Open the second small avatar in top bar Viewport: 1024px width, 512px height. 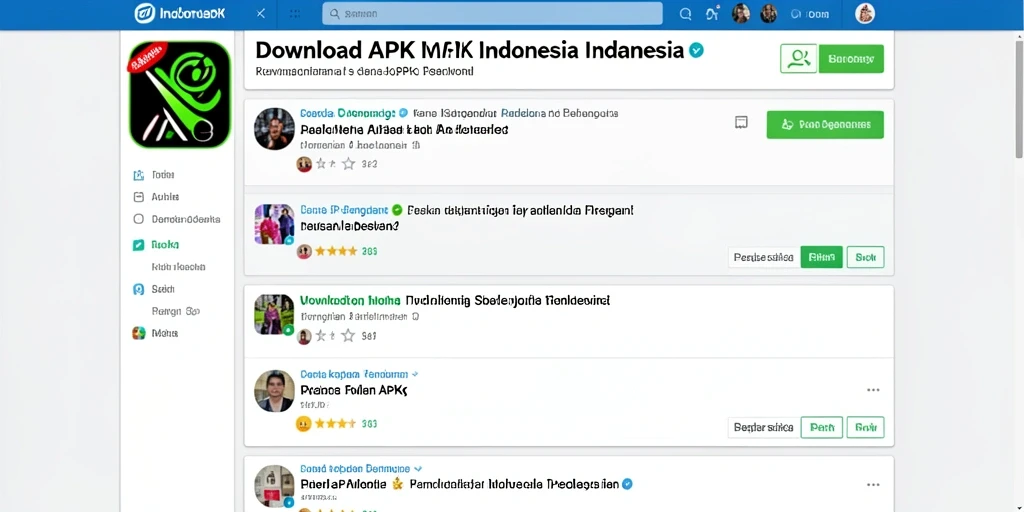(768, 13)
